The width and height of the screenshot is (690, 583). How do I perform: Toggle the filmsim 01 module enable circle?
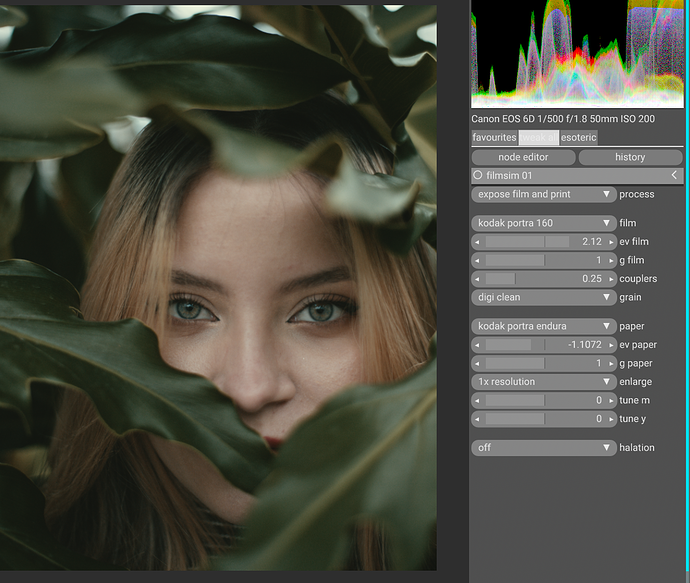478,176
